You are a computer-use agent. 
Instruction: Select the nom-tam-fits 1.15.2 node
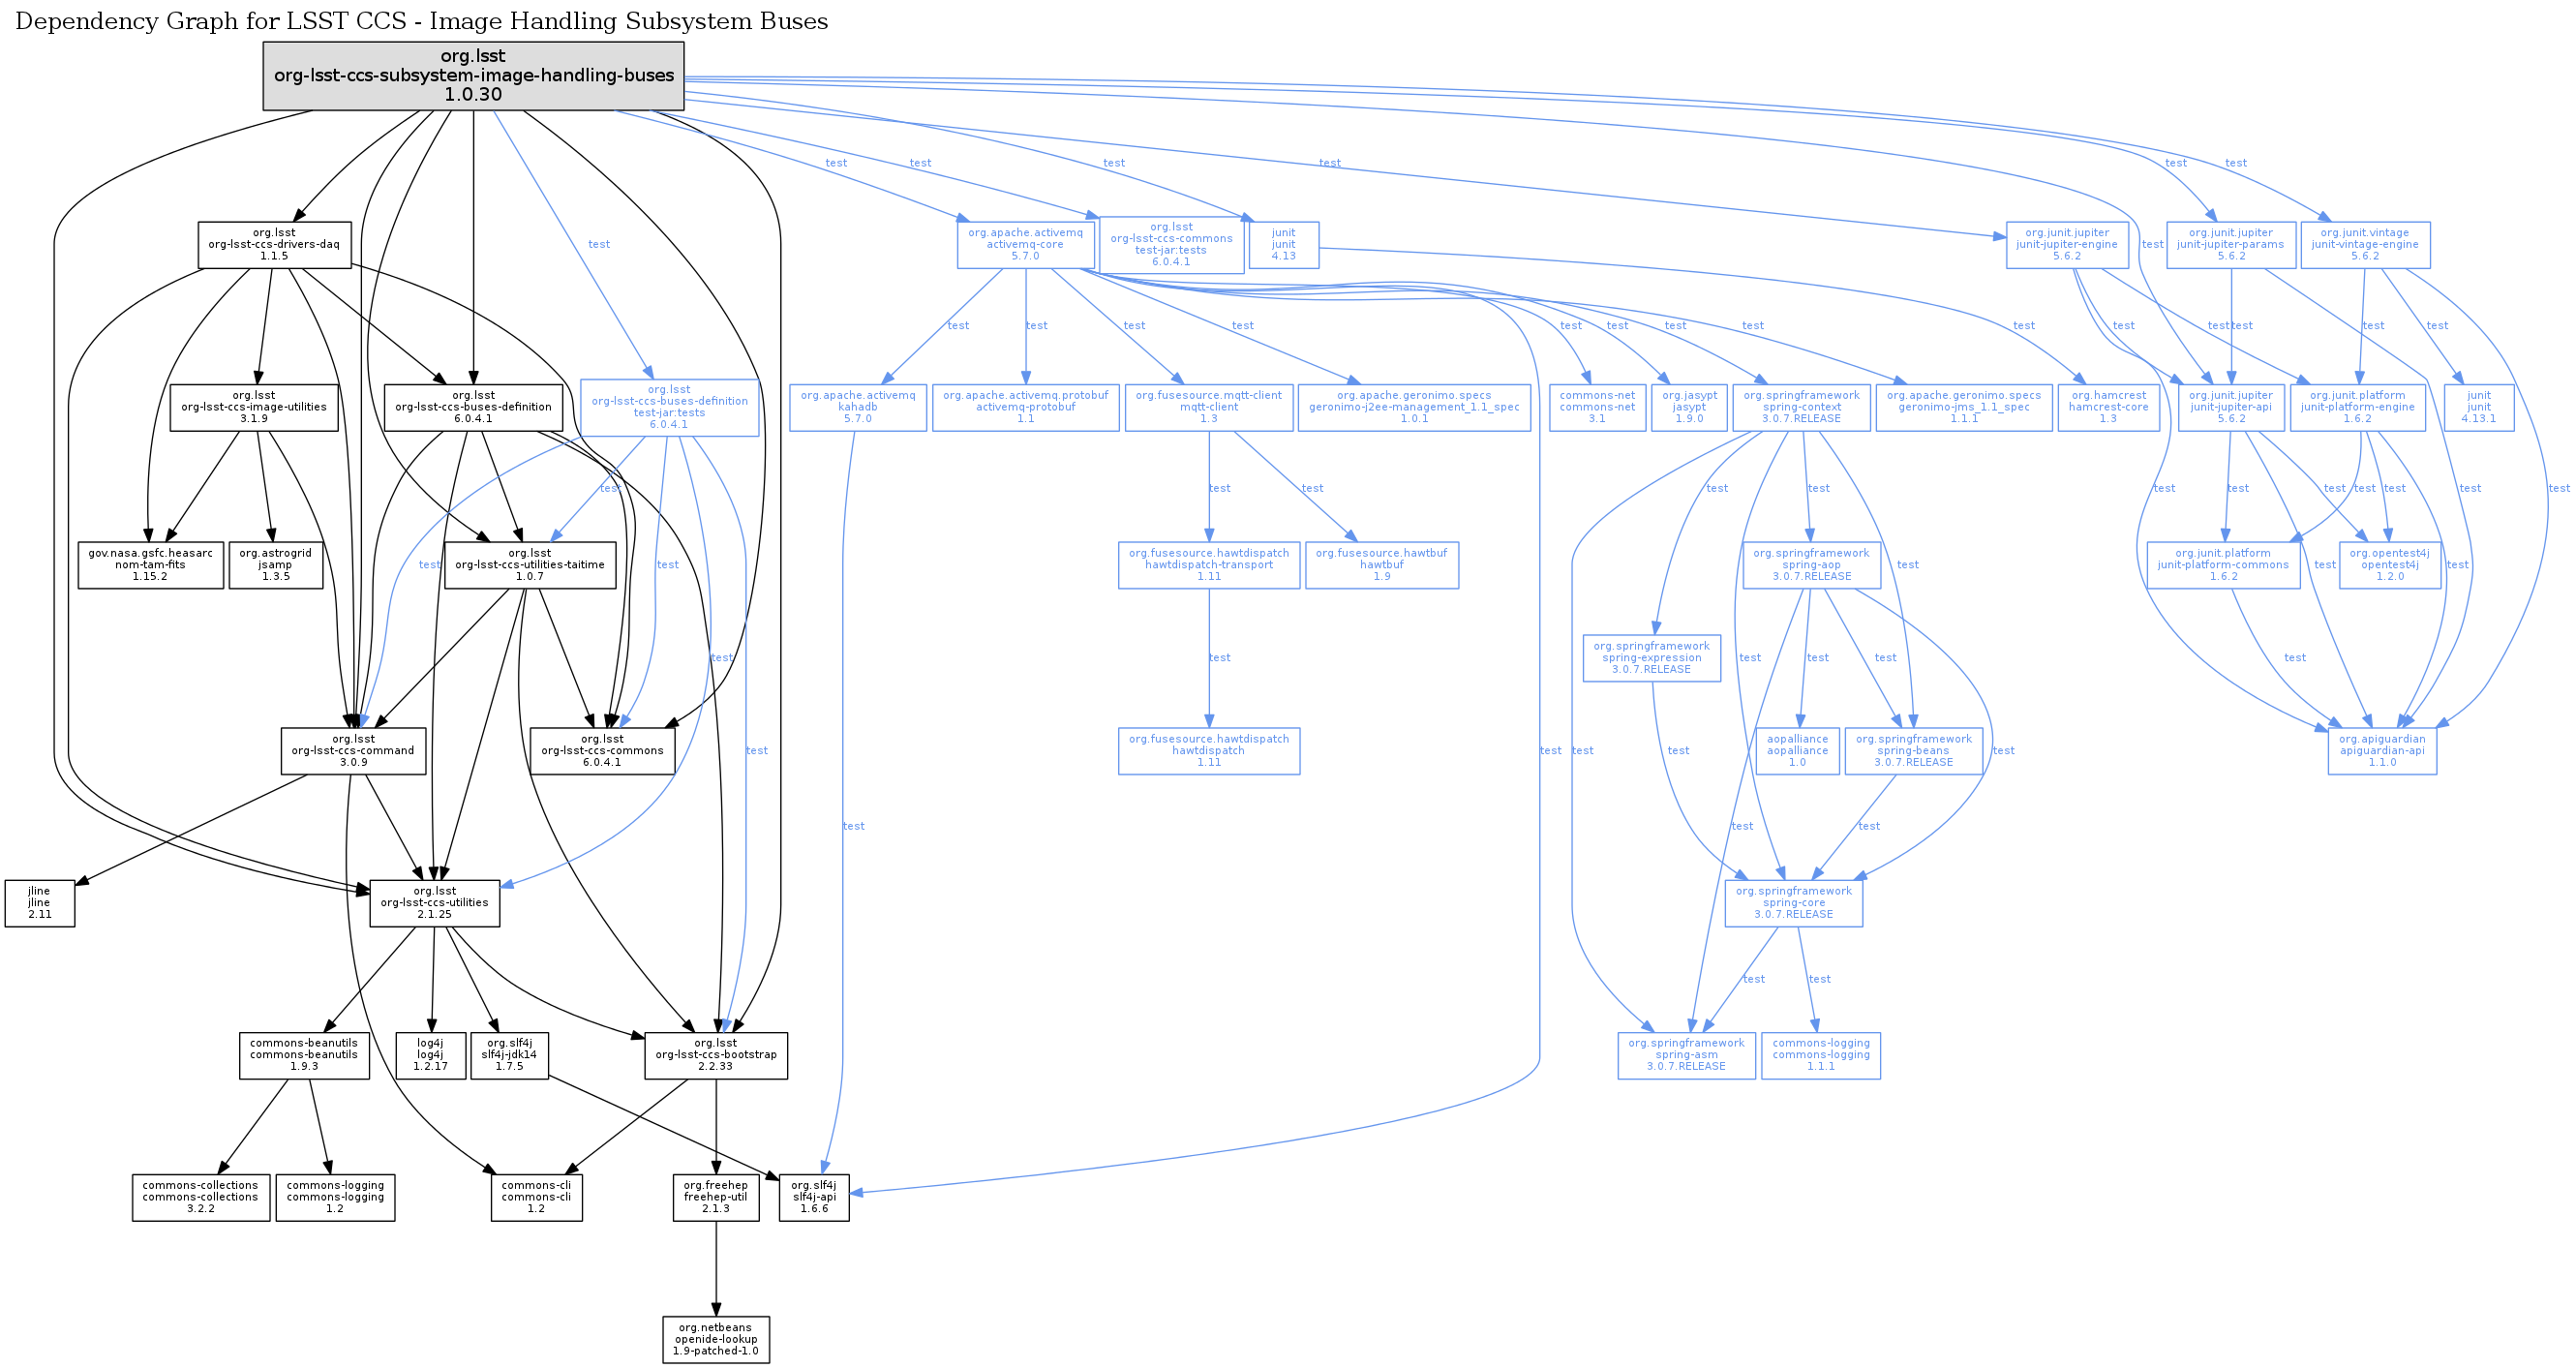[x=150, y=565]
